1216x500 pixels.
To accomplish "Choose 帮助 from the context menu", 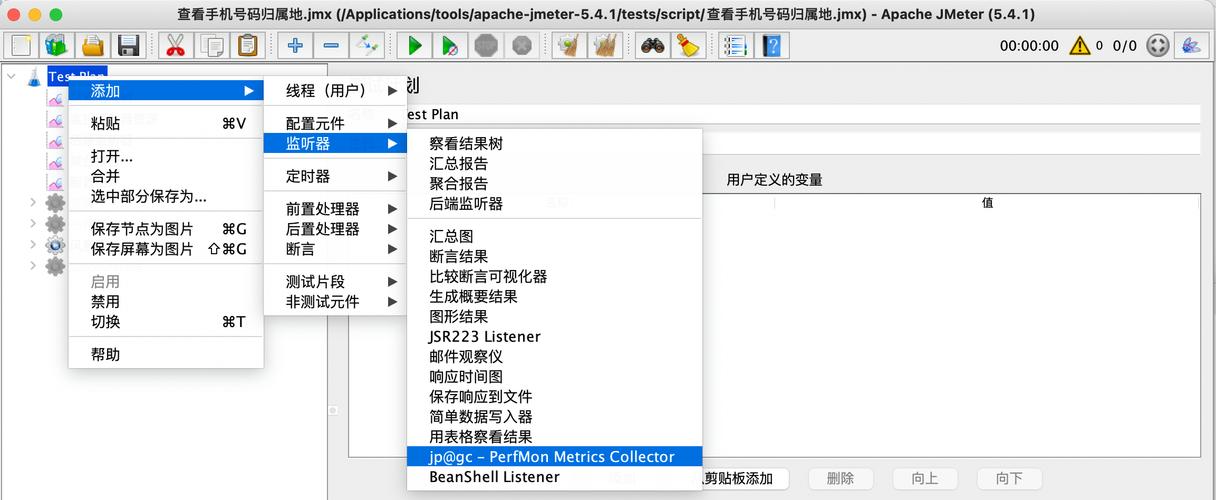I will 166,355.
